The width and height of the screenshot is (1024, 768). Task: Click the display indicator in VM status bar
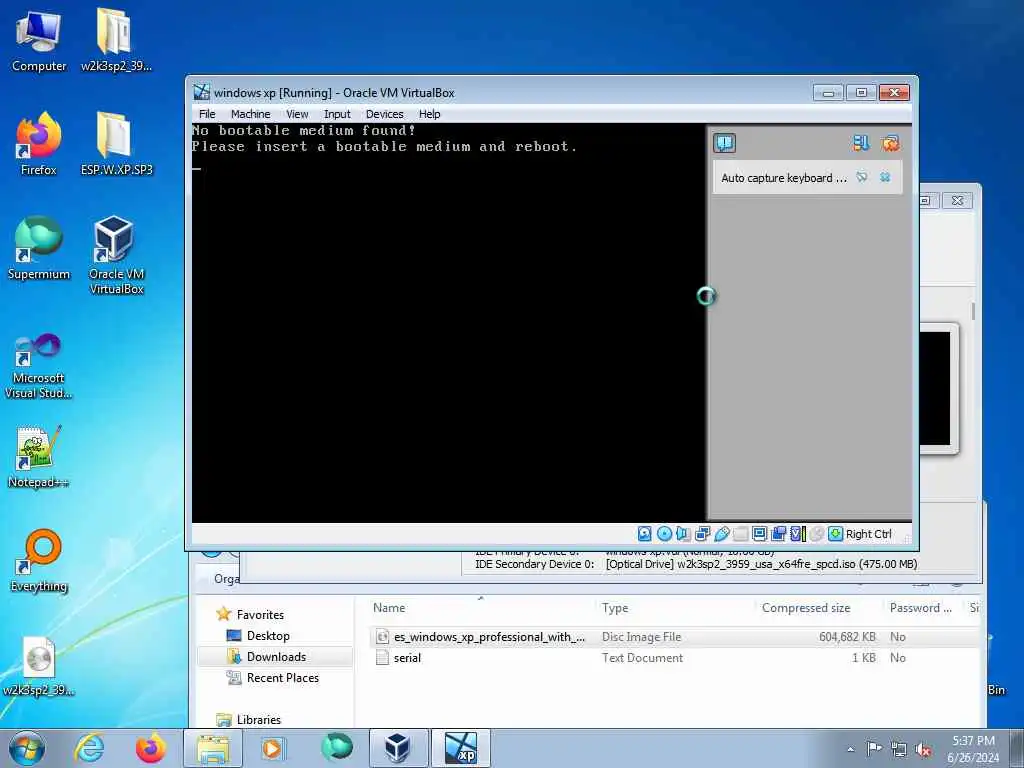pos(759,534)
